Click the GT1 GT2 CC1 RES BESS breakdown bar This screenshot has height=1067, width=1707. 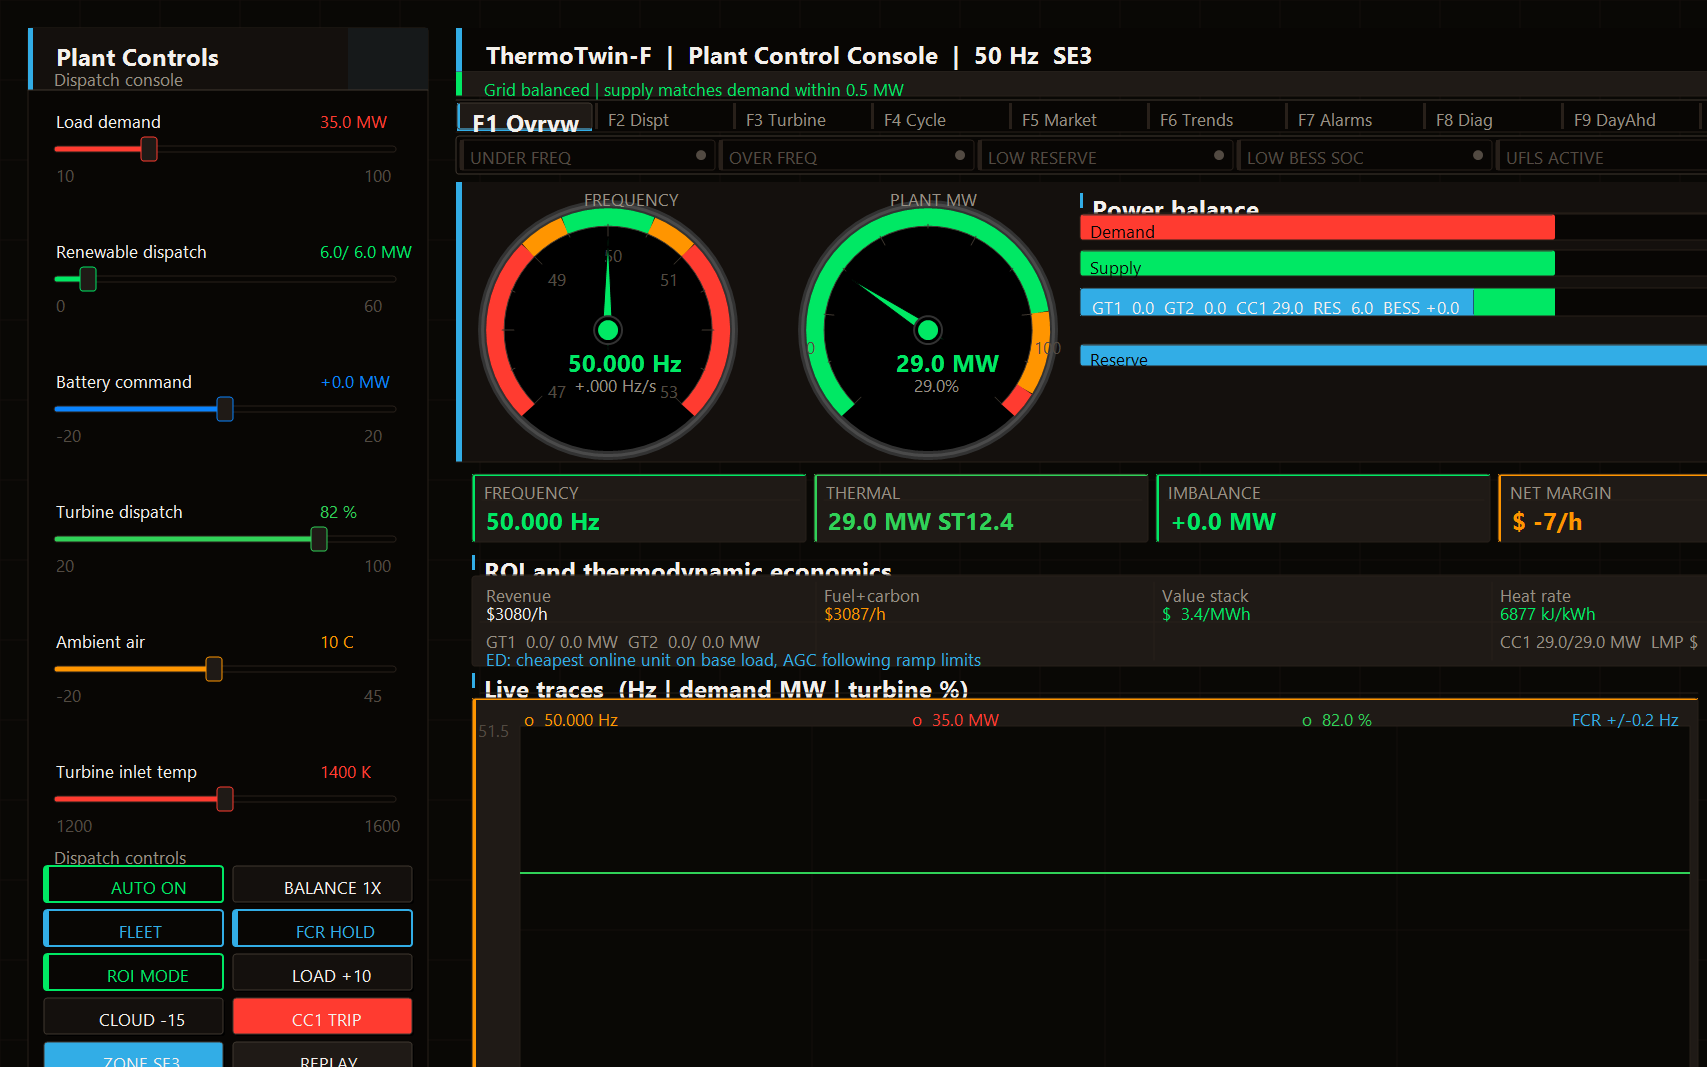(1317, 302)
